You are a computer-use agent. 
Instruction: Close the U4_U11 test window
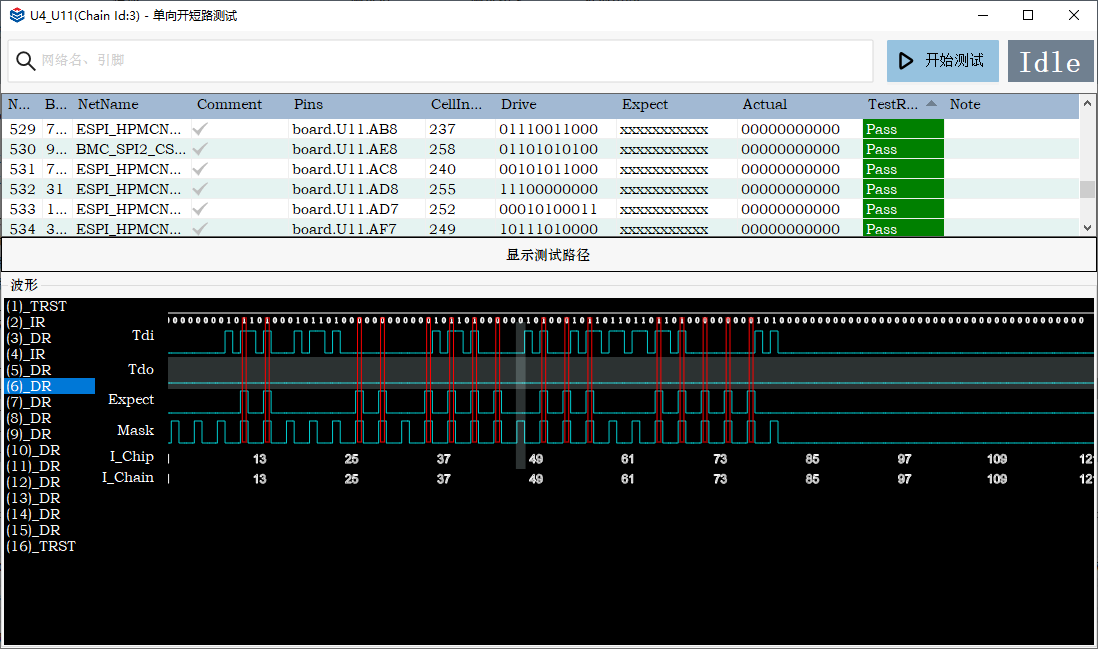tap(1073, 15)
